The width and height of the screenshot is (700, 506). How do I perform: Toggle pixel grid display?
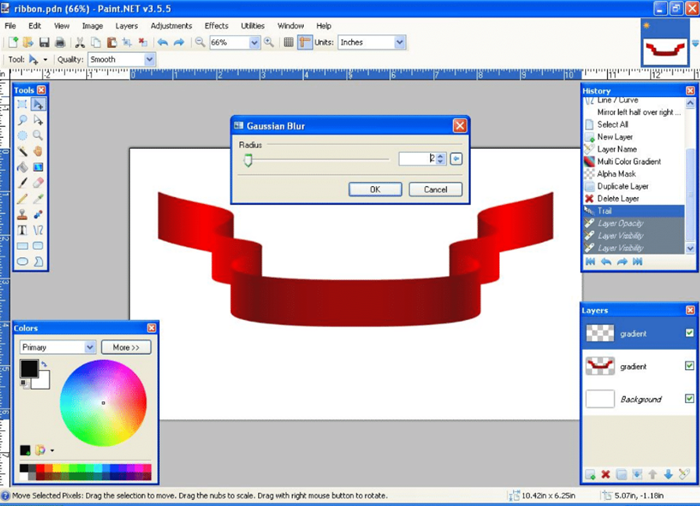tap(288, 42)
